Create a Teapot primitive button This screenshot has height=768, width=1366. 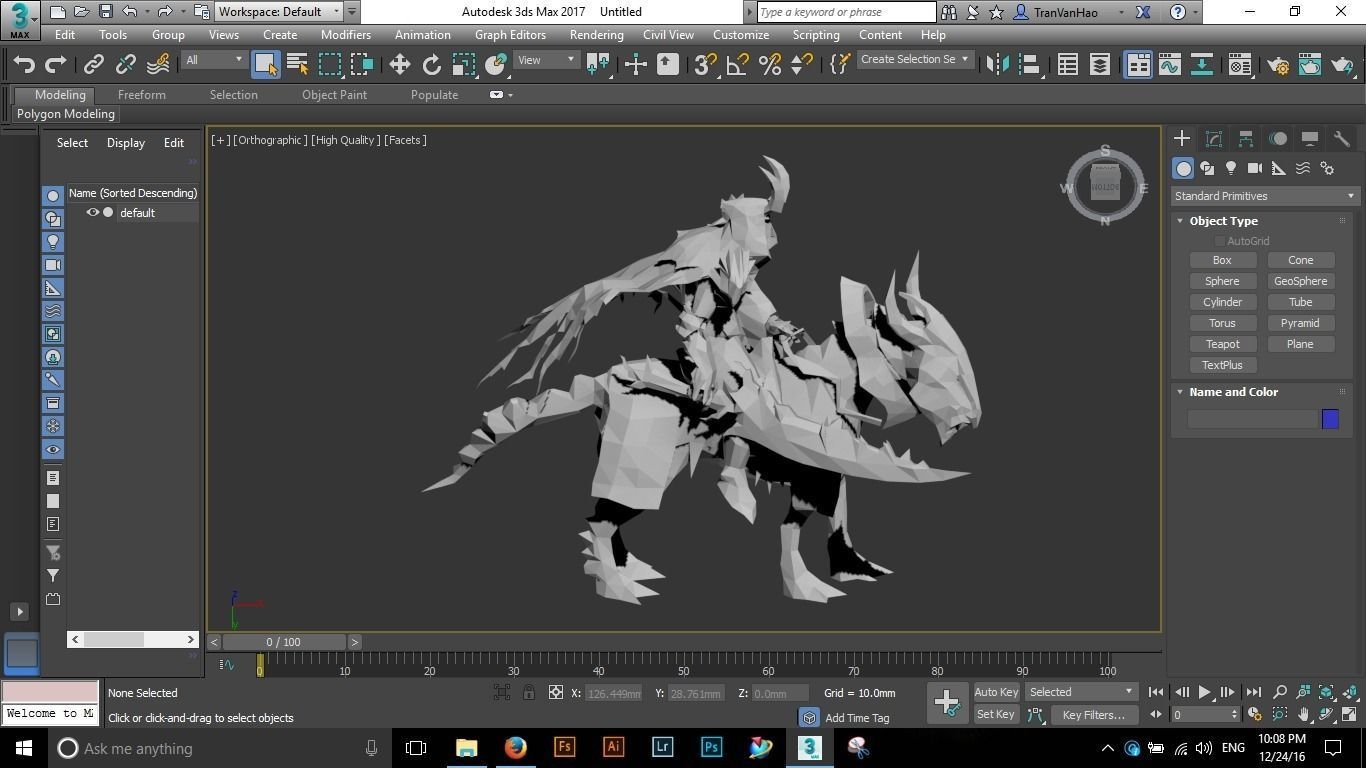tap(1222, 344)
